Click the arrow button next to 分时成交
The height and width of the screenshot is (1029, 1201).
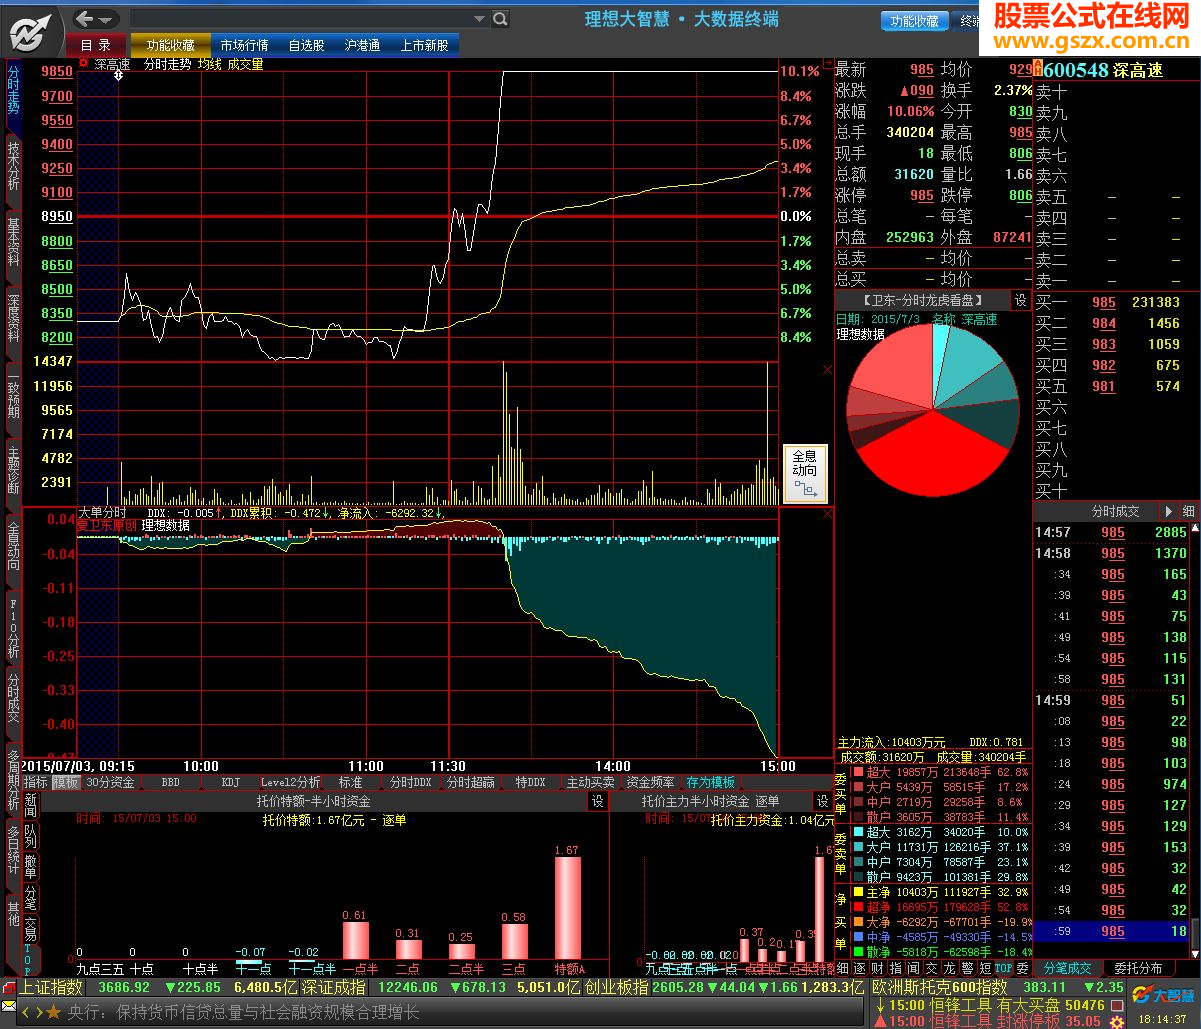pos(1168,511)
